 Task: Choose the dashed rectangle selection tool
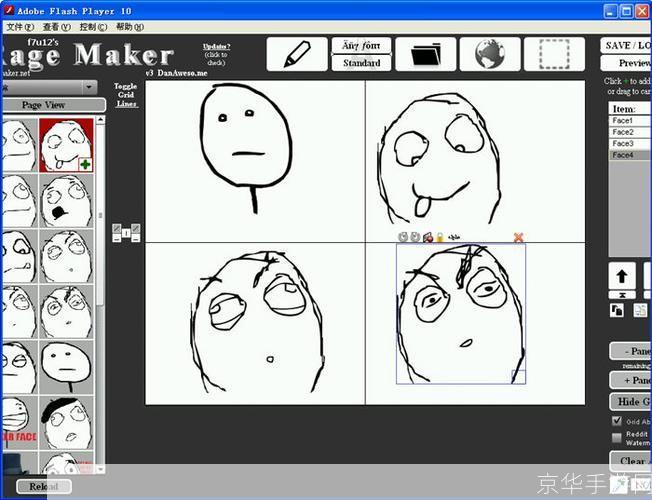point(553,54)
